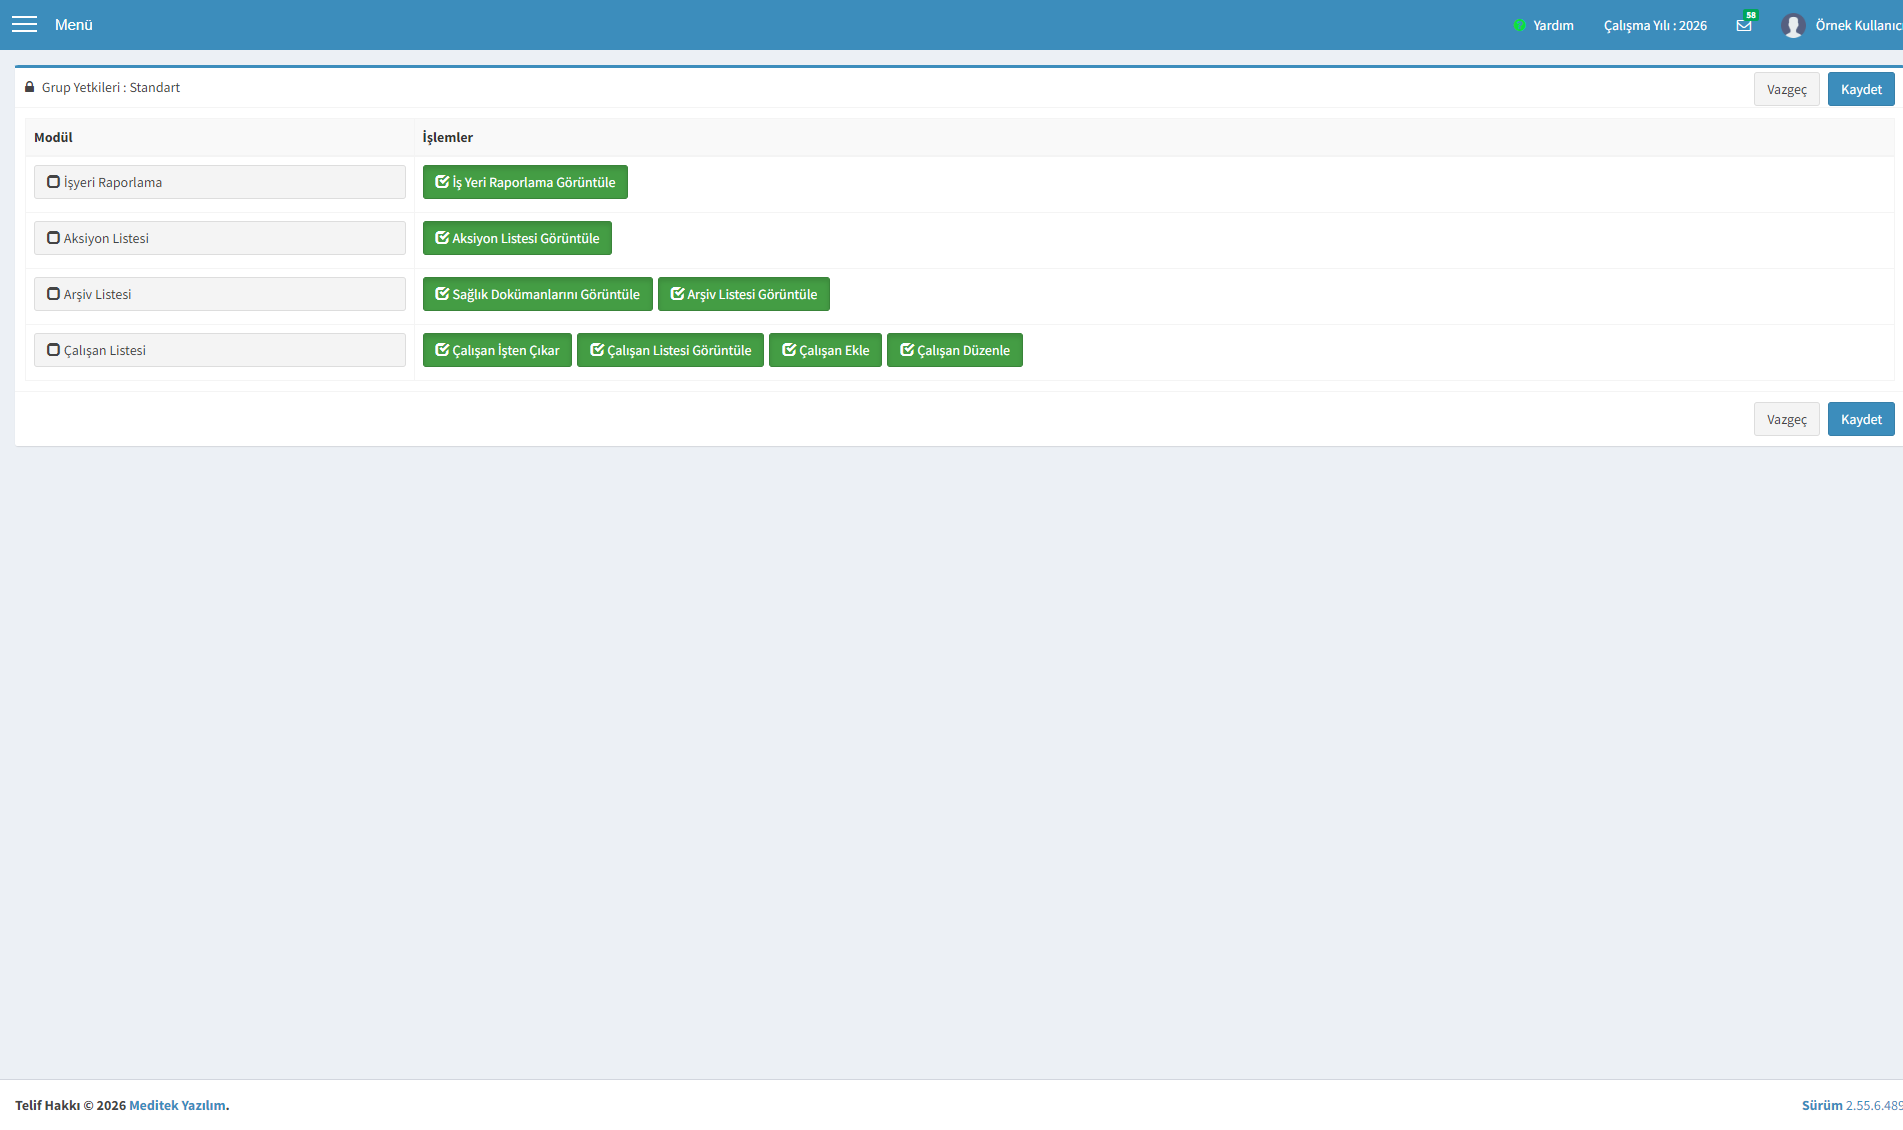Screen dimensions: 1903x1130
Task: Open the Meditek Yazılım link
Action: pos(177,1105)
